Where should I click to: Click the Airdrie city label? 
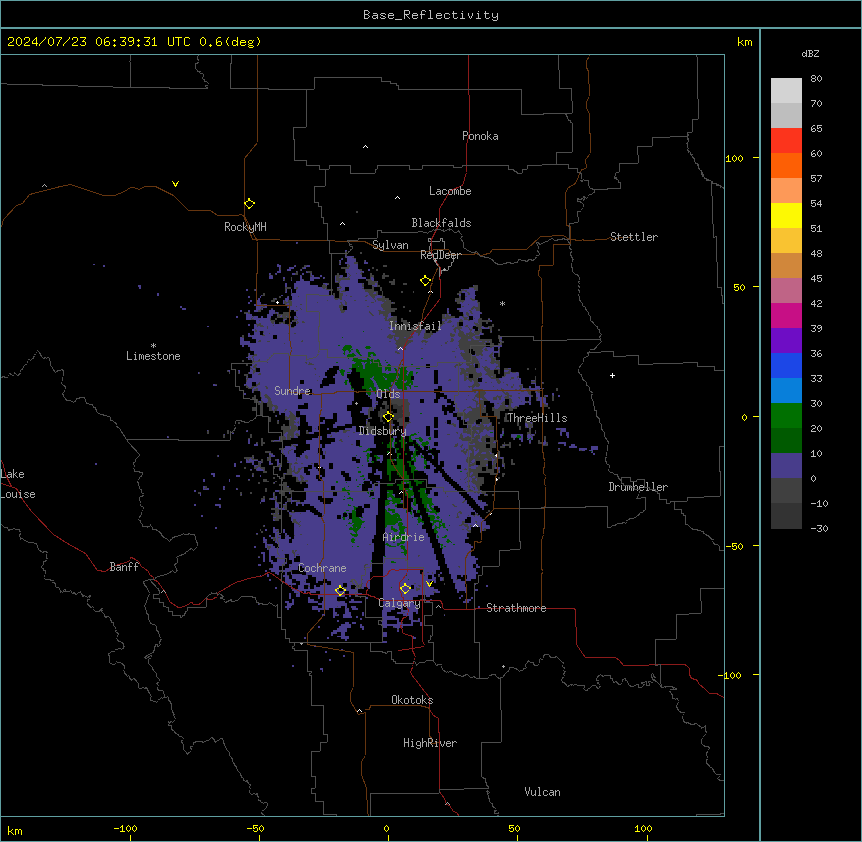click(x=404, y=537)
